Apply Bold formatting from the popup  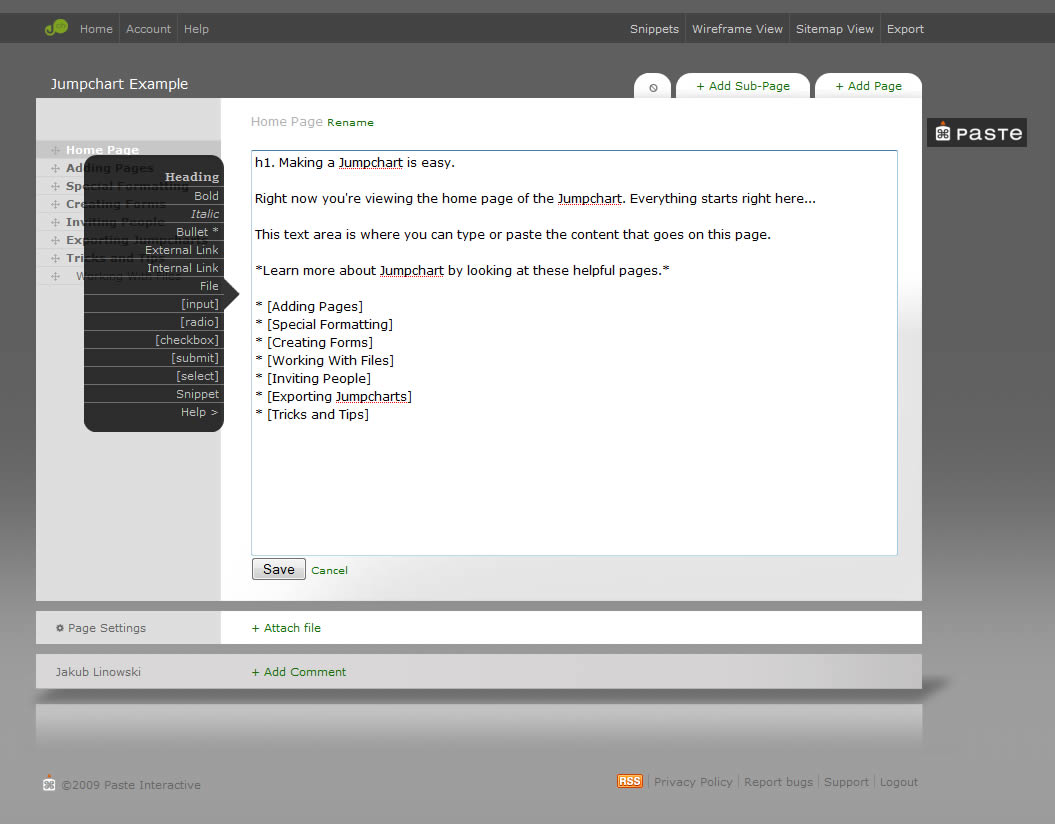[x=206, y=196]
